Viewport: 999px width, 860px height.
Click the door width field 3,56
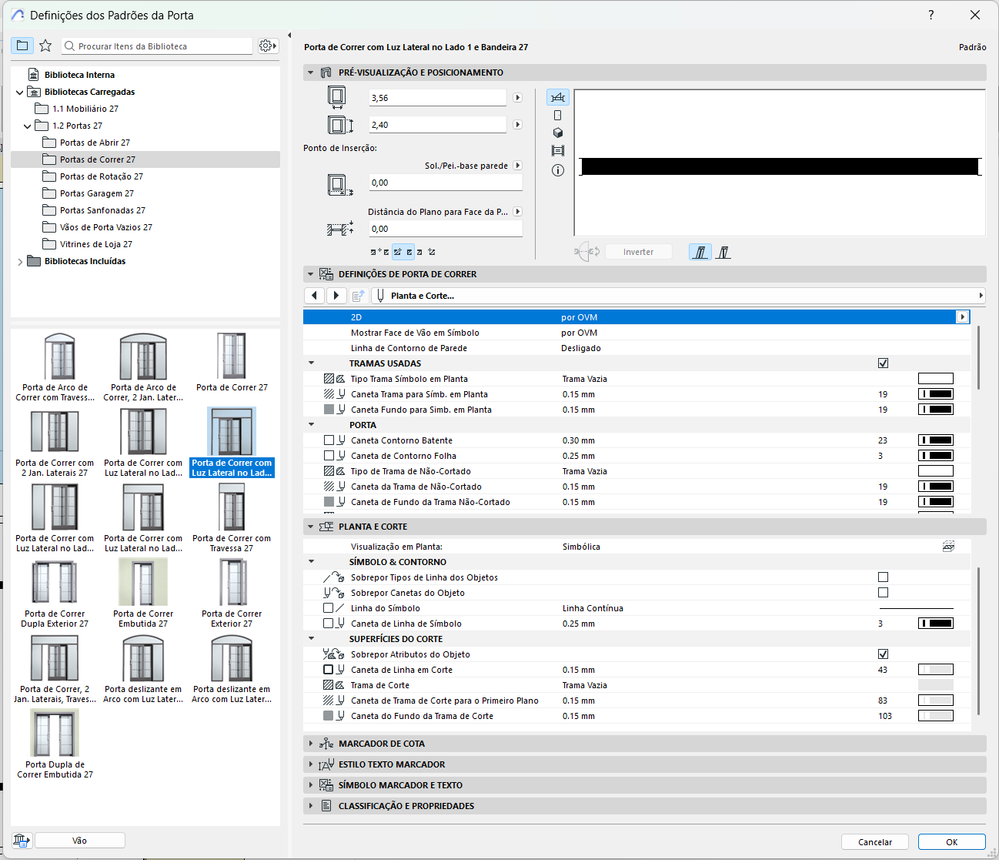438,98
